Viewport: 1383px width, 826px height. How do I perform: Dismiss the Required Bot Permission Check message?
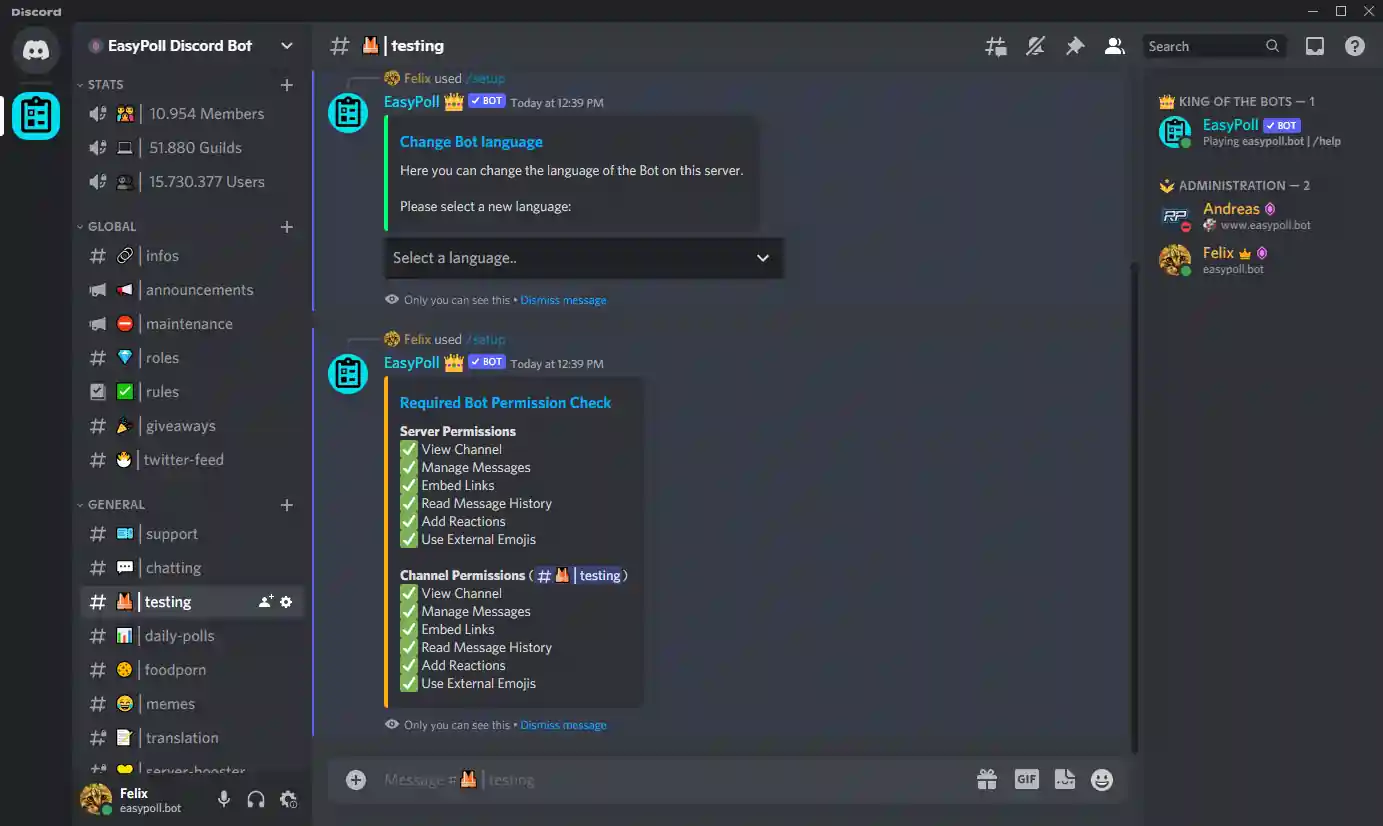[563, 725]
